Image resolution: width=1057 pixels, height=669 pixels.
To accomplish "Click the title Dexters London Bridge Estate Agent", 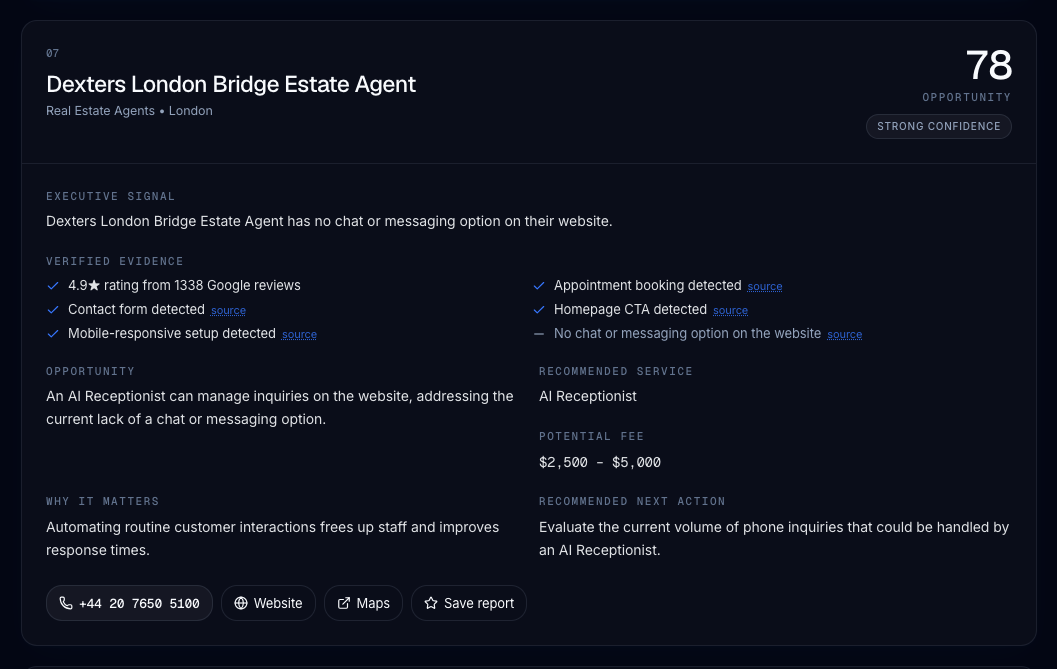I will pos(231,84).
